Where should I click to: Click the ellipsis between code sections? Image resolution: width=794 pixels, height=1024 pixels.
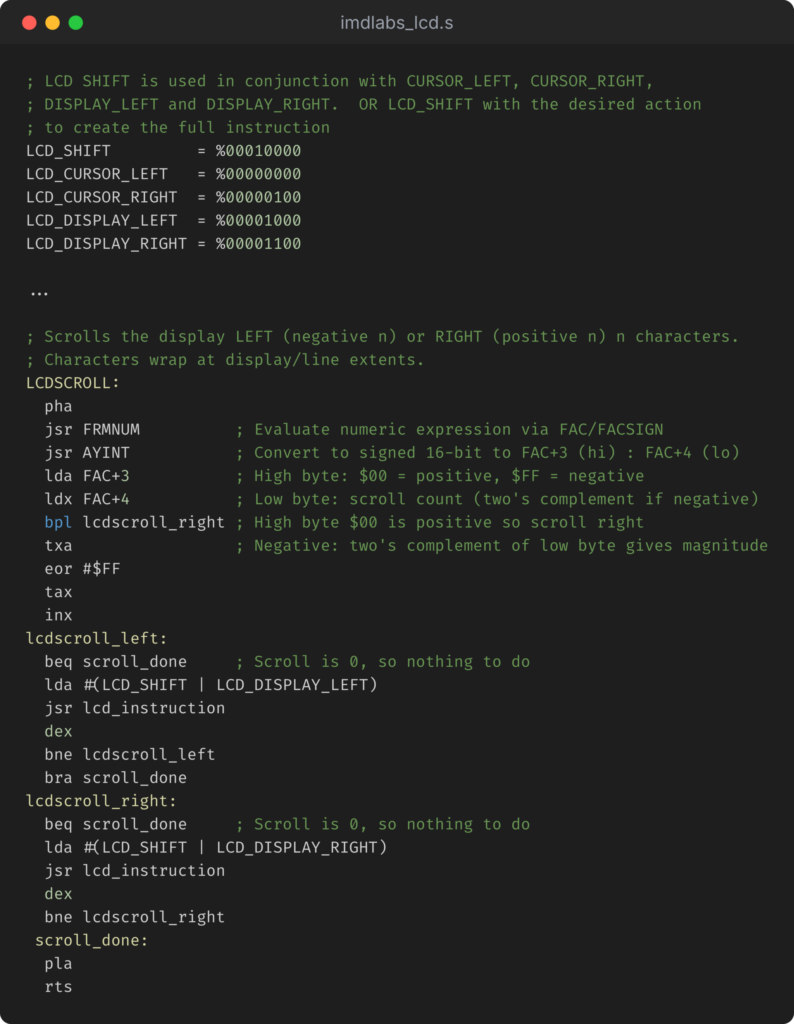click(39, 294)
